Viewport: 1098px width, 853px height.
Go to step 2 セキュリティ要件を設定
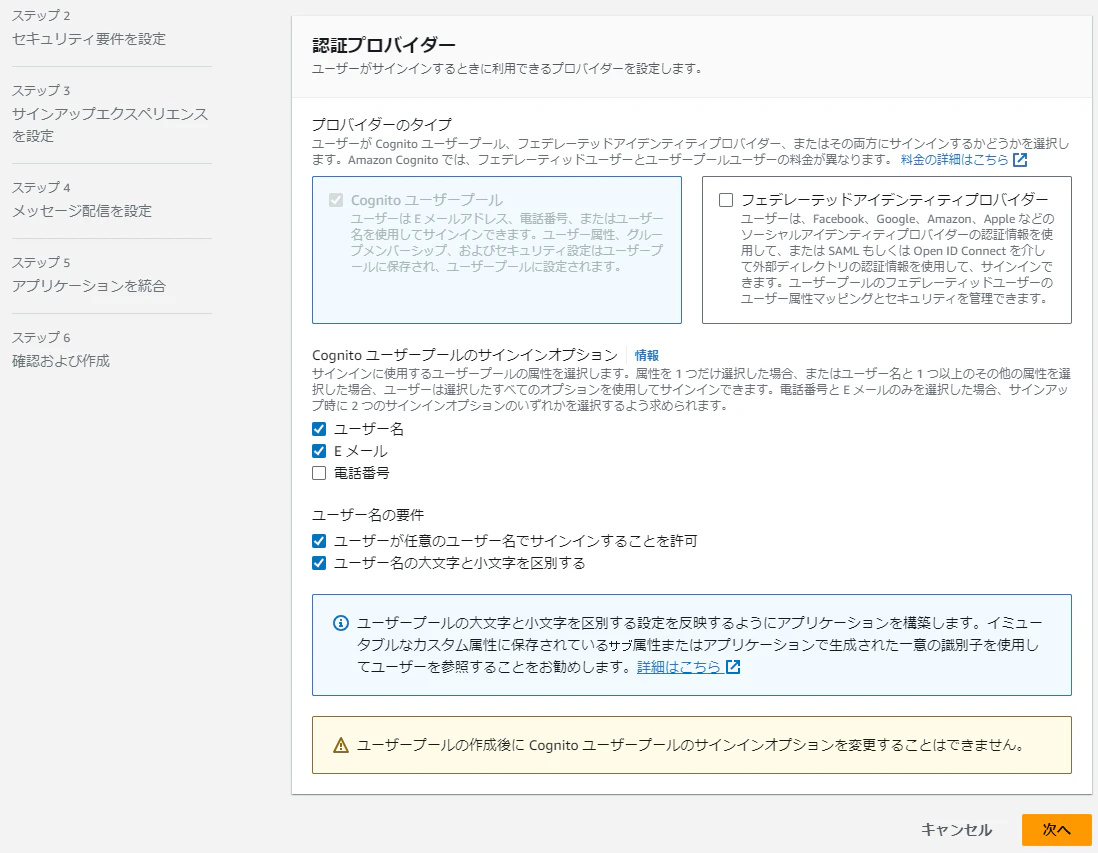89,39
